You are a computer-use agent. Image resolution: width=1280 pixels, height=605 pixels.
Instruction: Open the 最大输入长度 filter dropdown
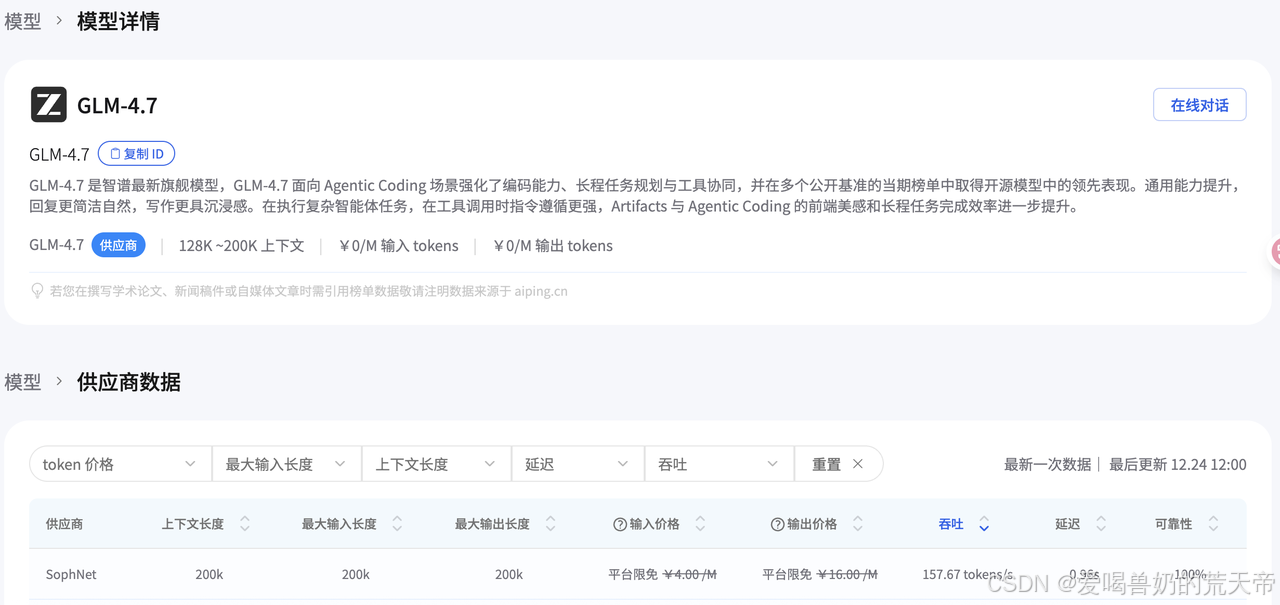(x=286, y=464)
